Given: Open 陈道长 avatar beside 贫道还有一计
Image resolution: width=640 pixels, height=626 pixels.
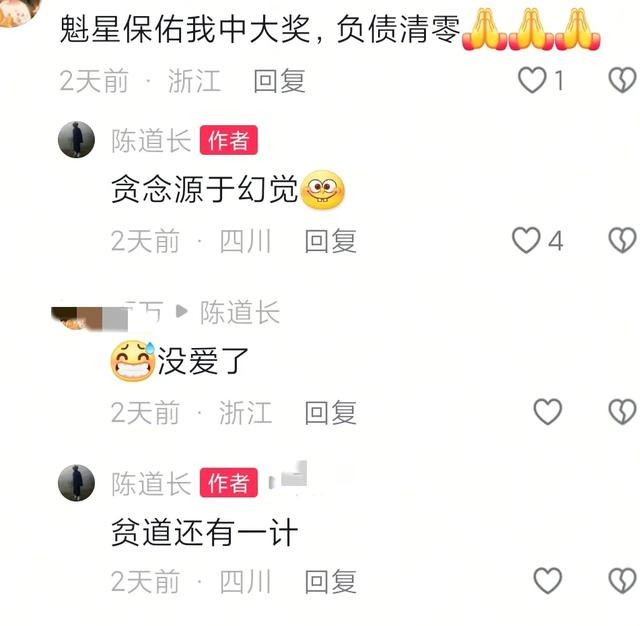Looking at the screenshot, I should 76,483.
